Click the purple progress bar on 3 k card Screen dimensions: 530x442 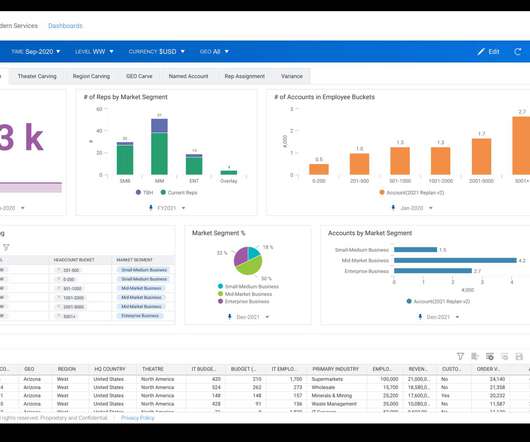point(31,187)
